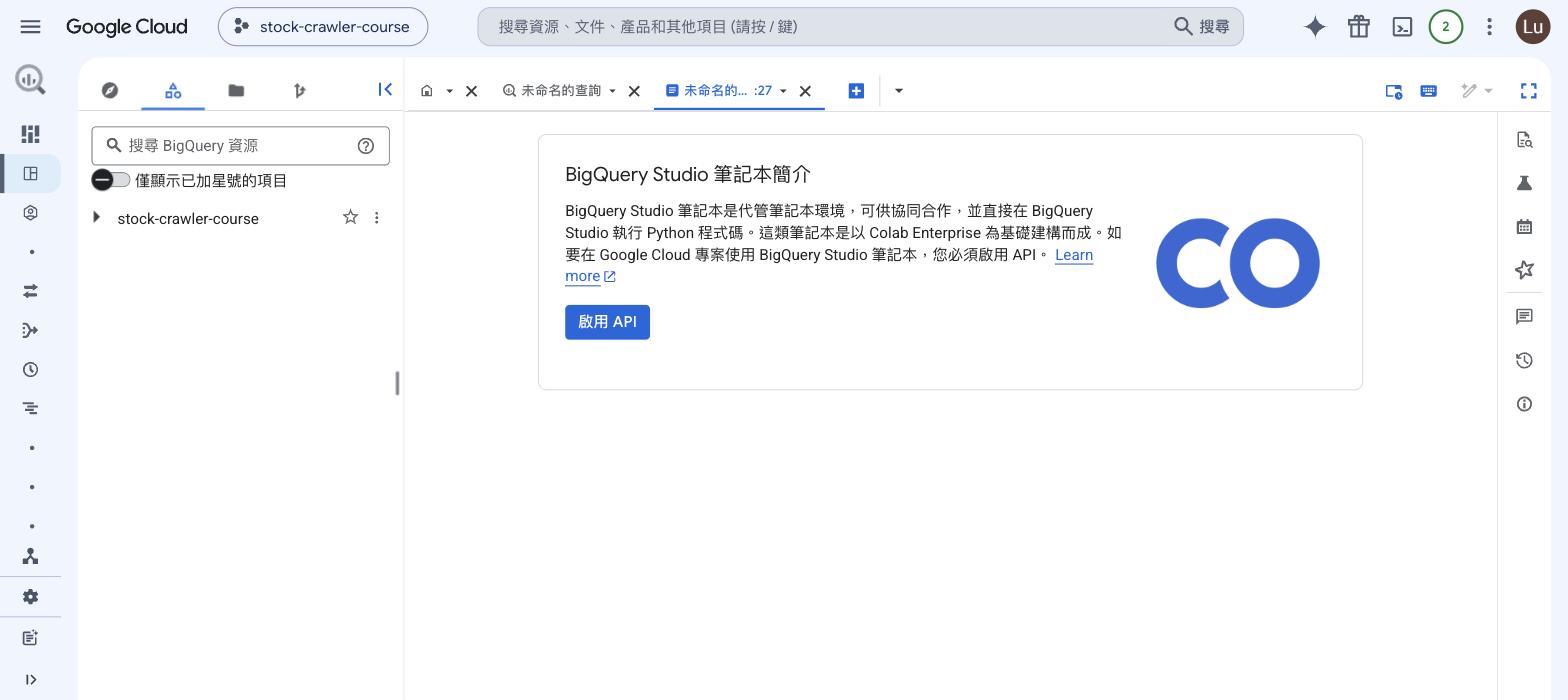The width and height of the screenshot is (1568, 700).
Task: Expand the stock-crawler-course tree node
Action: click(x=97, y=217)
